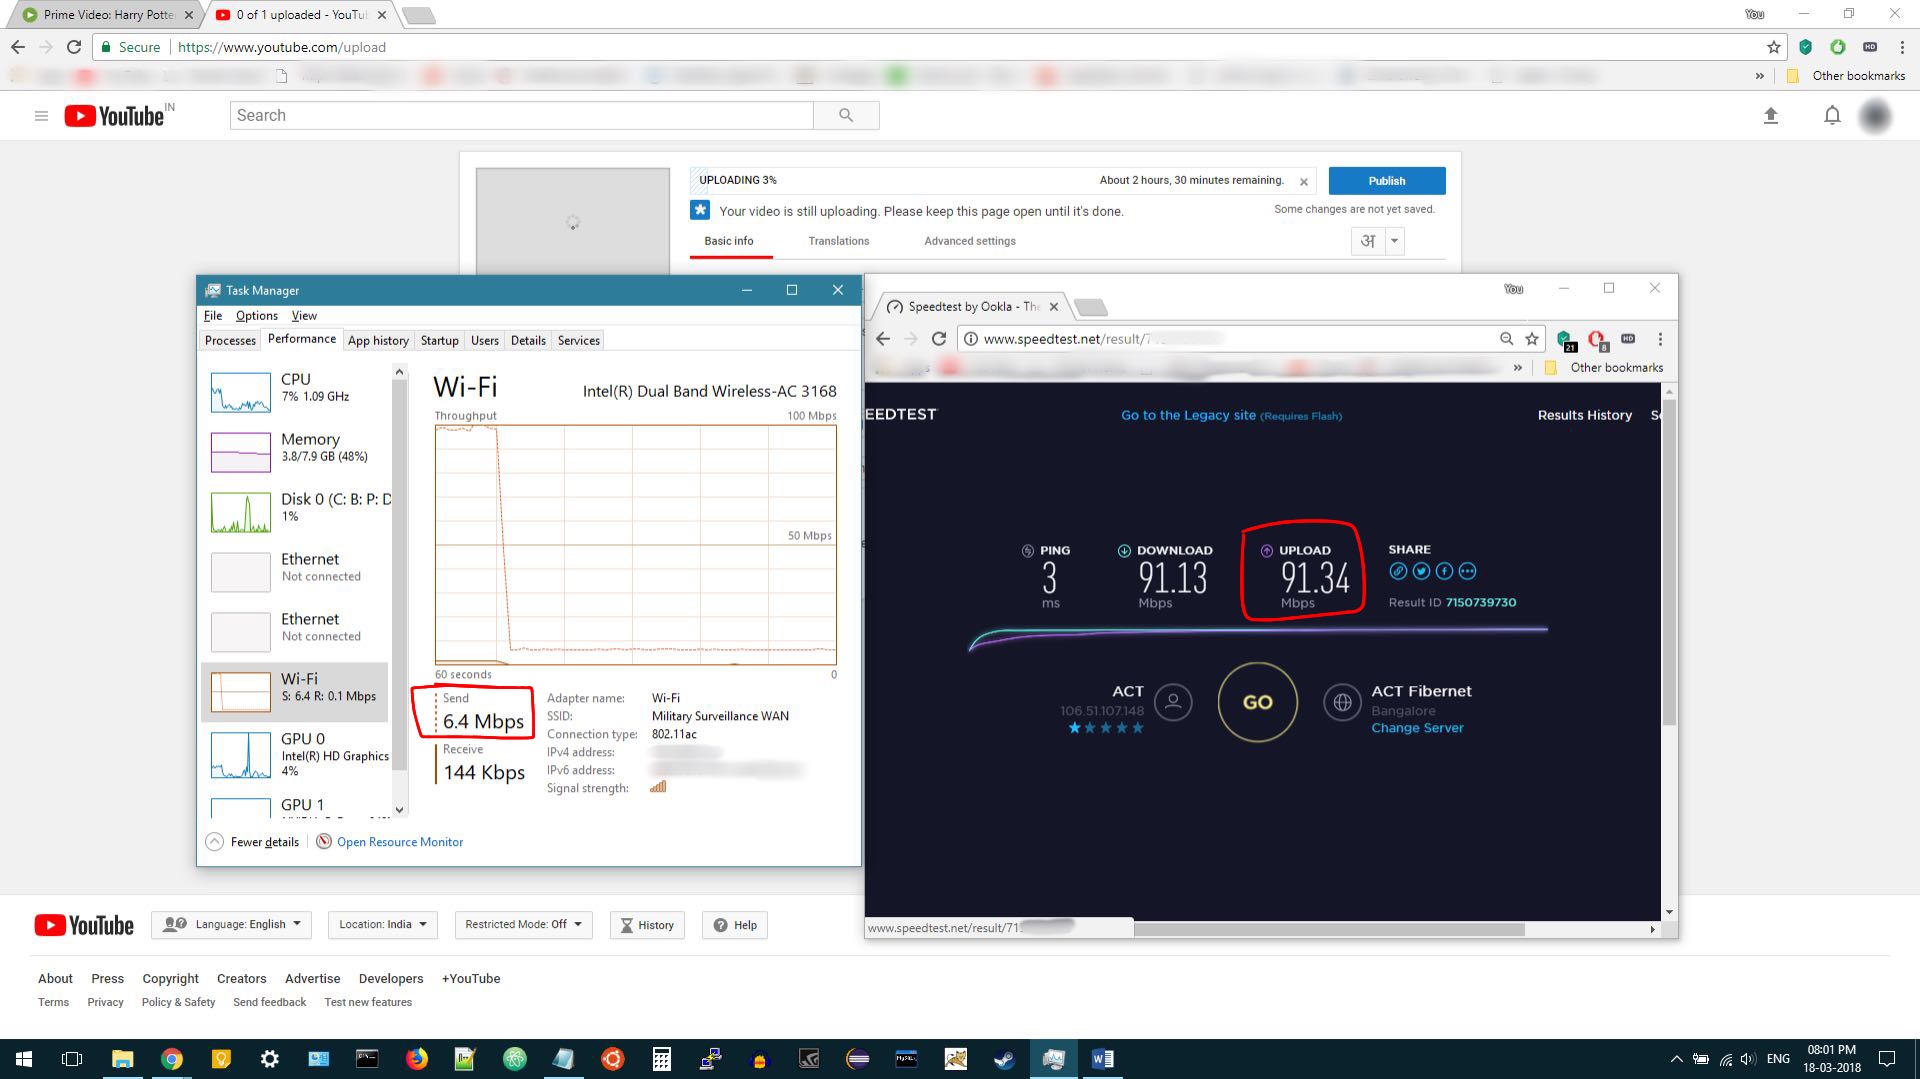Click the YouTube search input field
The width and height of the screenshot is (1920, 1079).
(x=521, y=115)
